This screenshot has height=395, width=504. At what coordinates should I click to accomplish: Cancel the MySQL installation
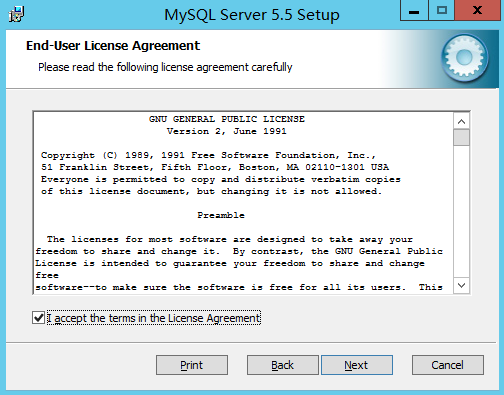point(448,365)
